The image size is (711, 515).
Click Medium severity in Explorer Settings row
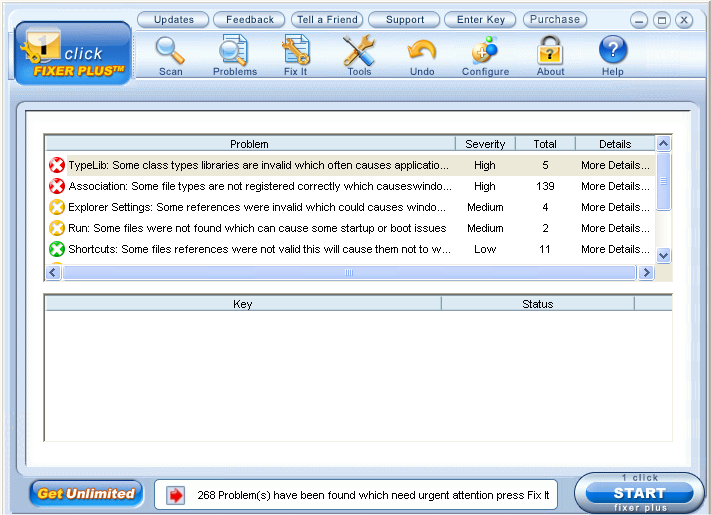(485, 207)
